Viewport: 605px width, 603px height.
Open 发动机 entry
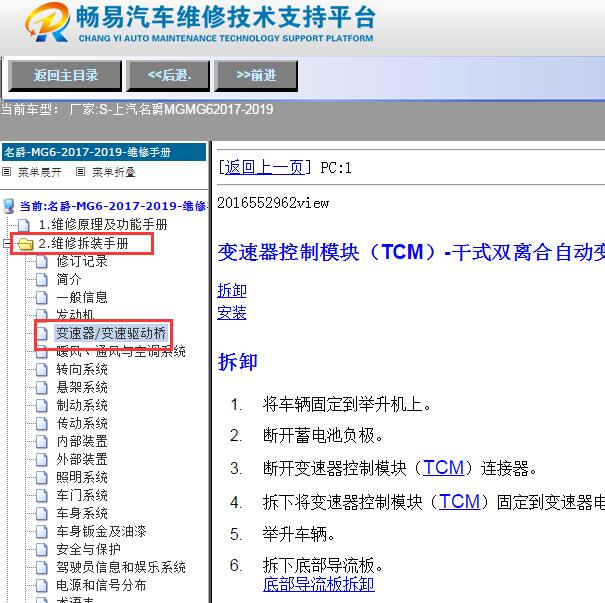(75, 314)
